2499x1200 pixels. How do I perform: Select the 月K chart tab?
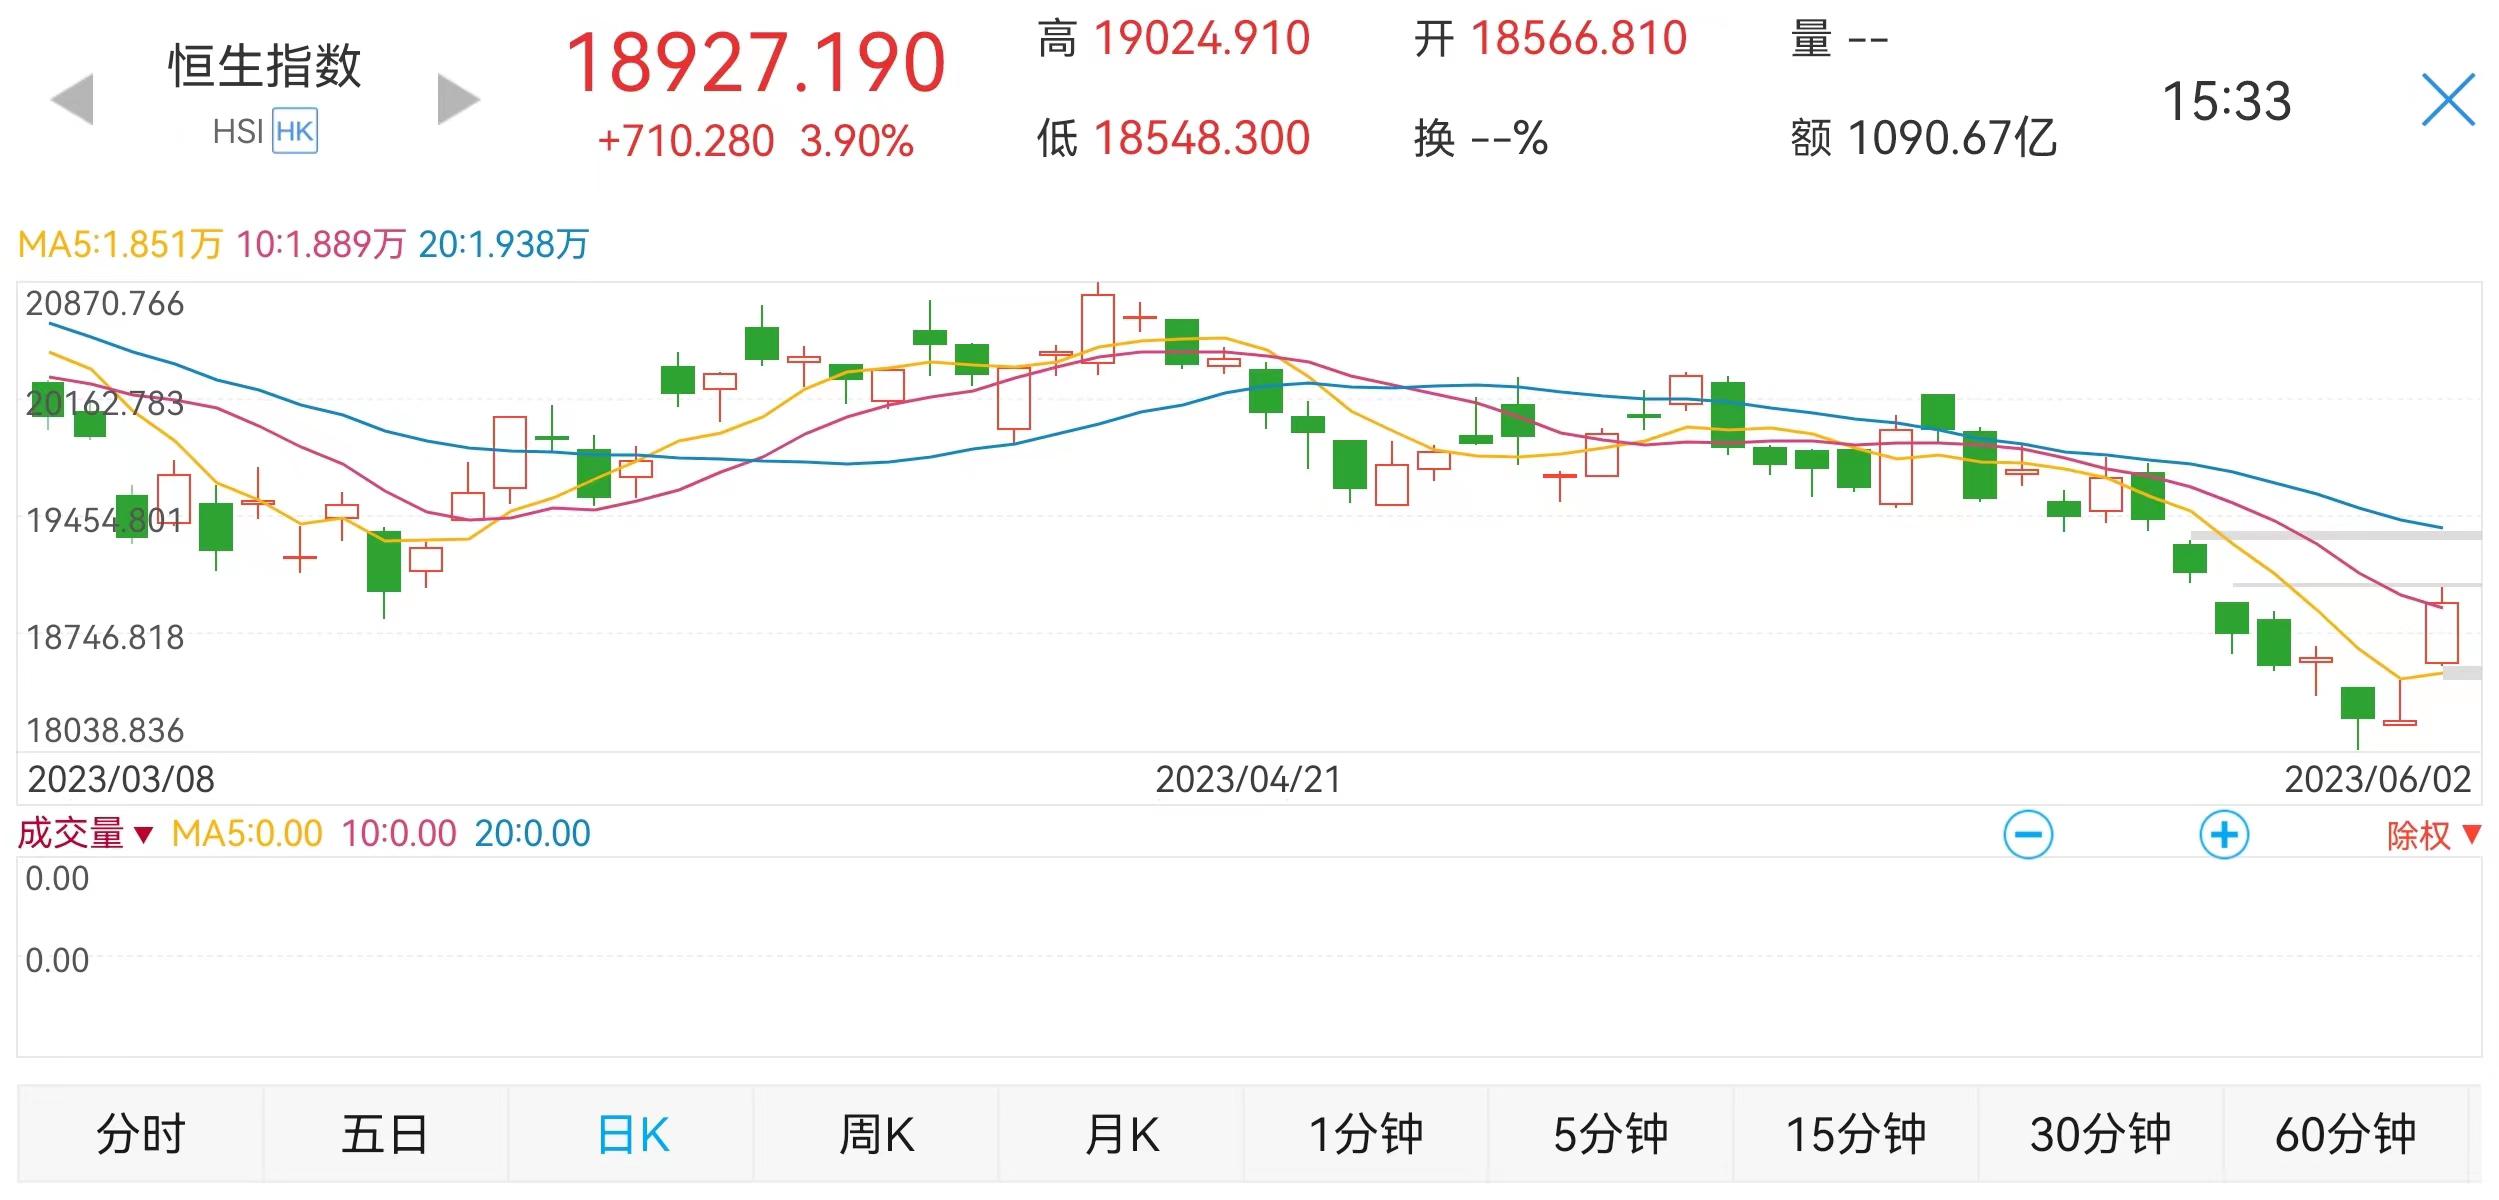(1121, 1135)
